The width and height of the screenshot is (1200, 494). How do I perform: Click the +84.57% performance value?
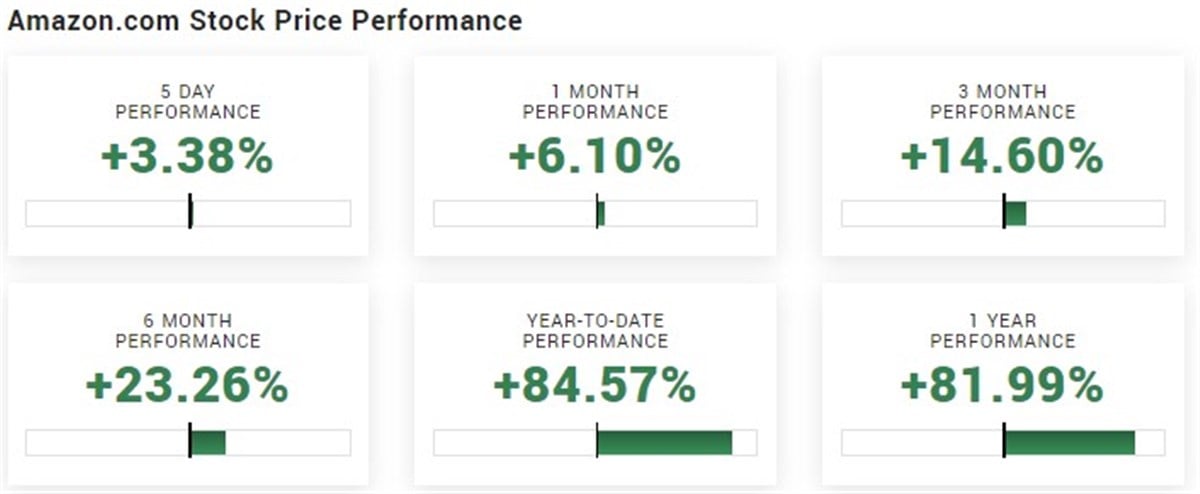tap(595, 386)
